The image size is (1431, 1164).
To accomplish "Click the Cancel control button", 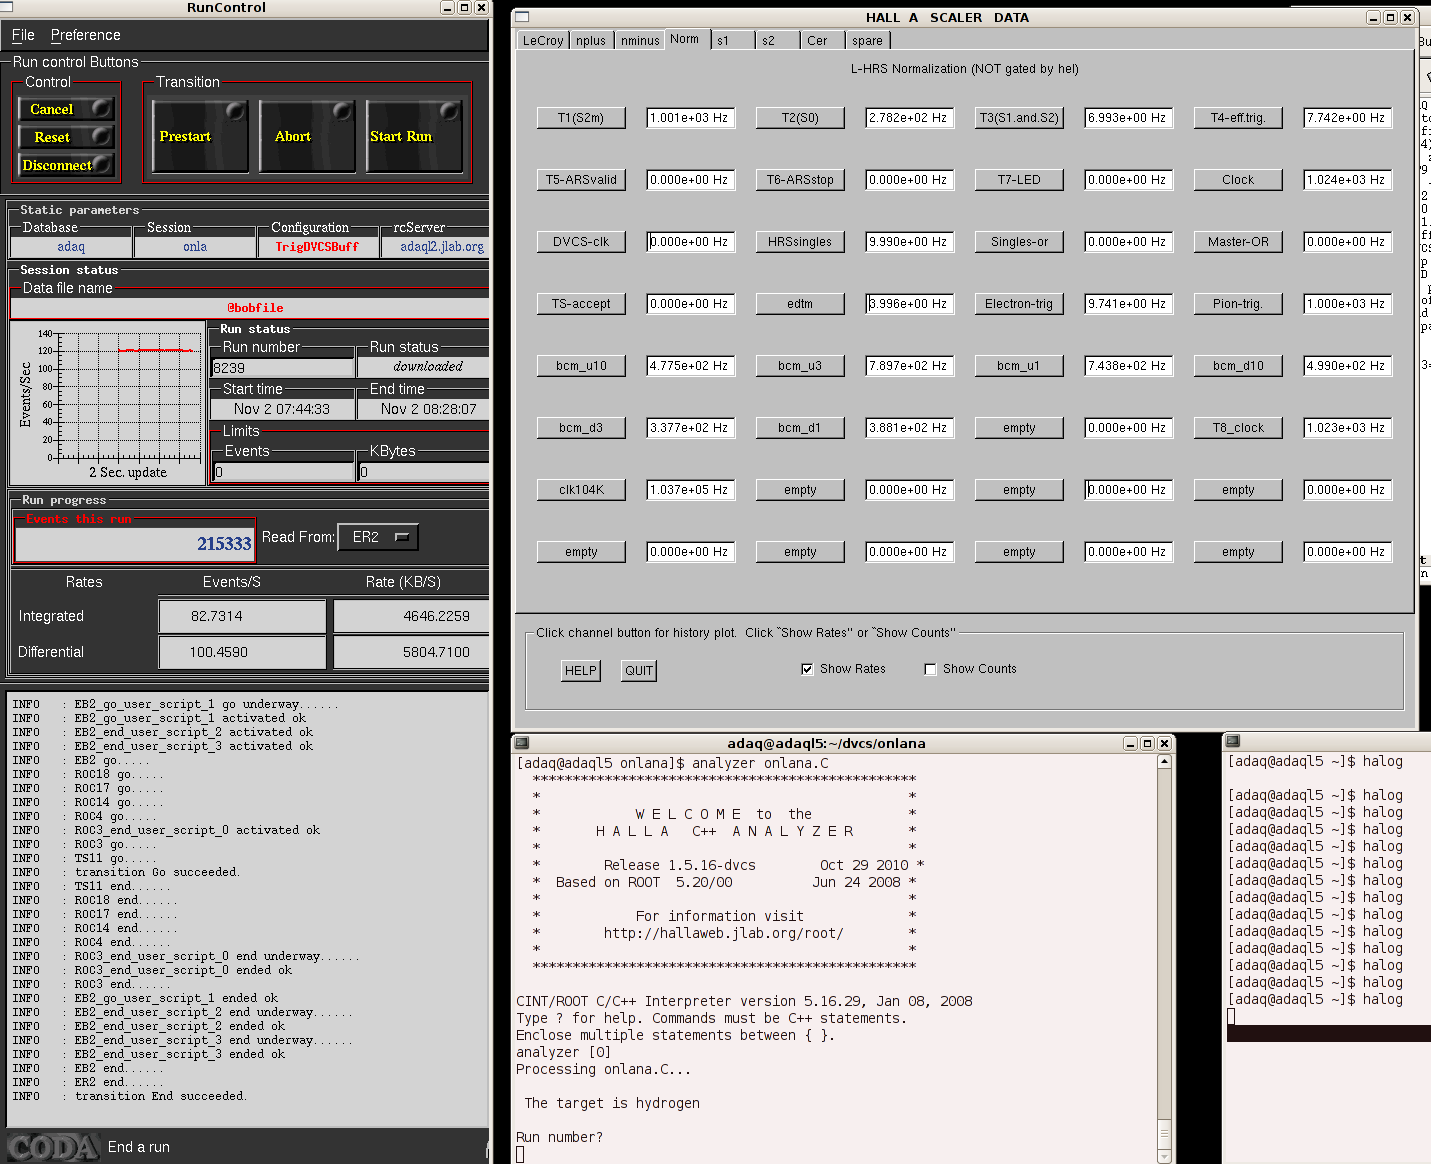I will [66, 109].
